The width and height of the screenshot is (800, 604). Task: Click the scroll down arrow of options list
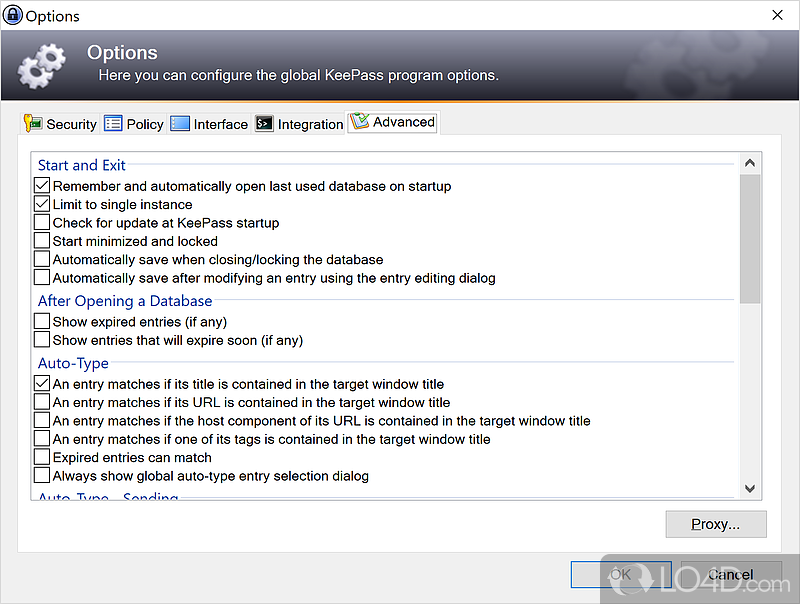750,488
